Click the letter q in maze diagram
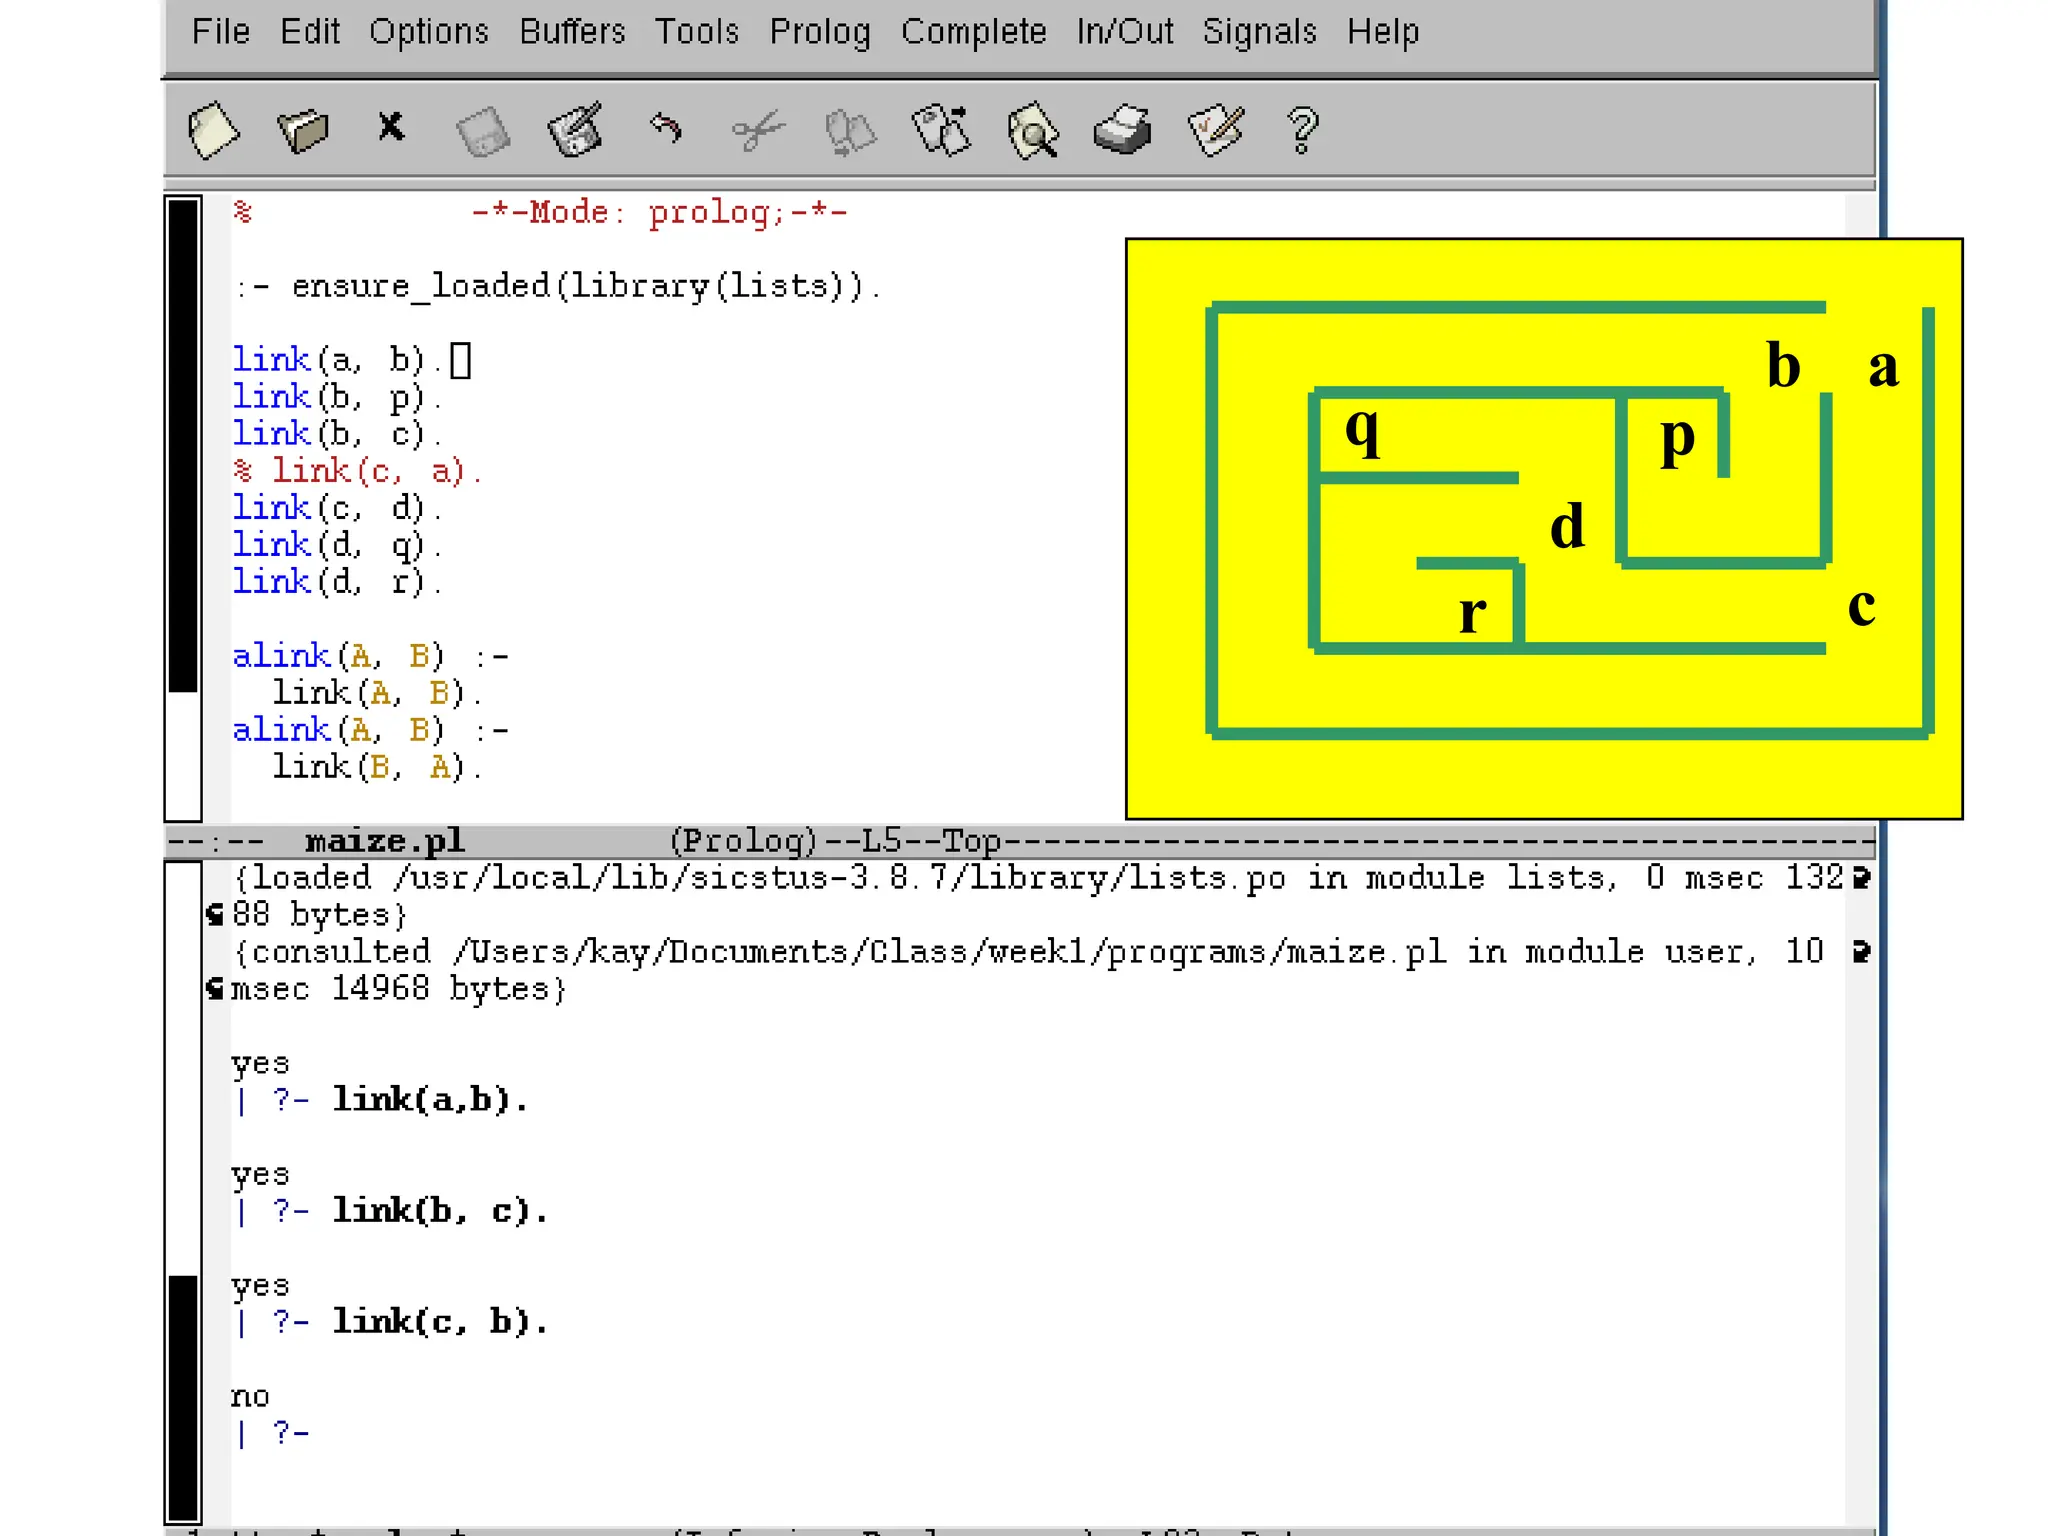This screenshot has height=1536, width=2048. [x=1363, y=432]
